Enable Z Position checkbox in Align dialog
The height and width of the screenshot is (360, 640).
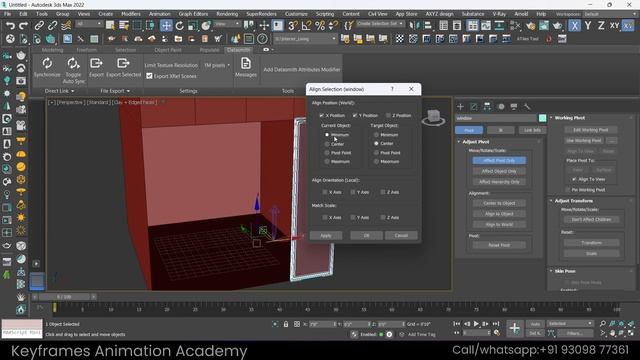pyautogui.click(x=388, y=116)
